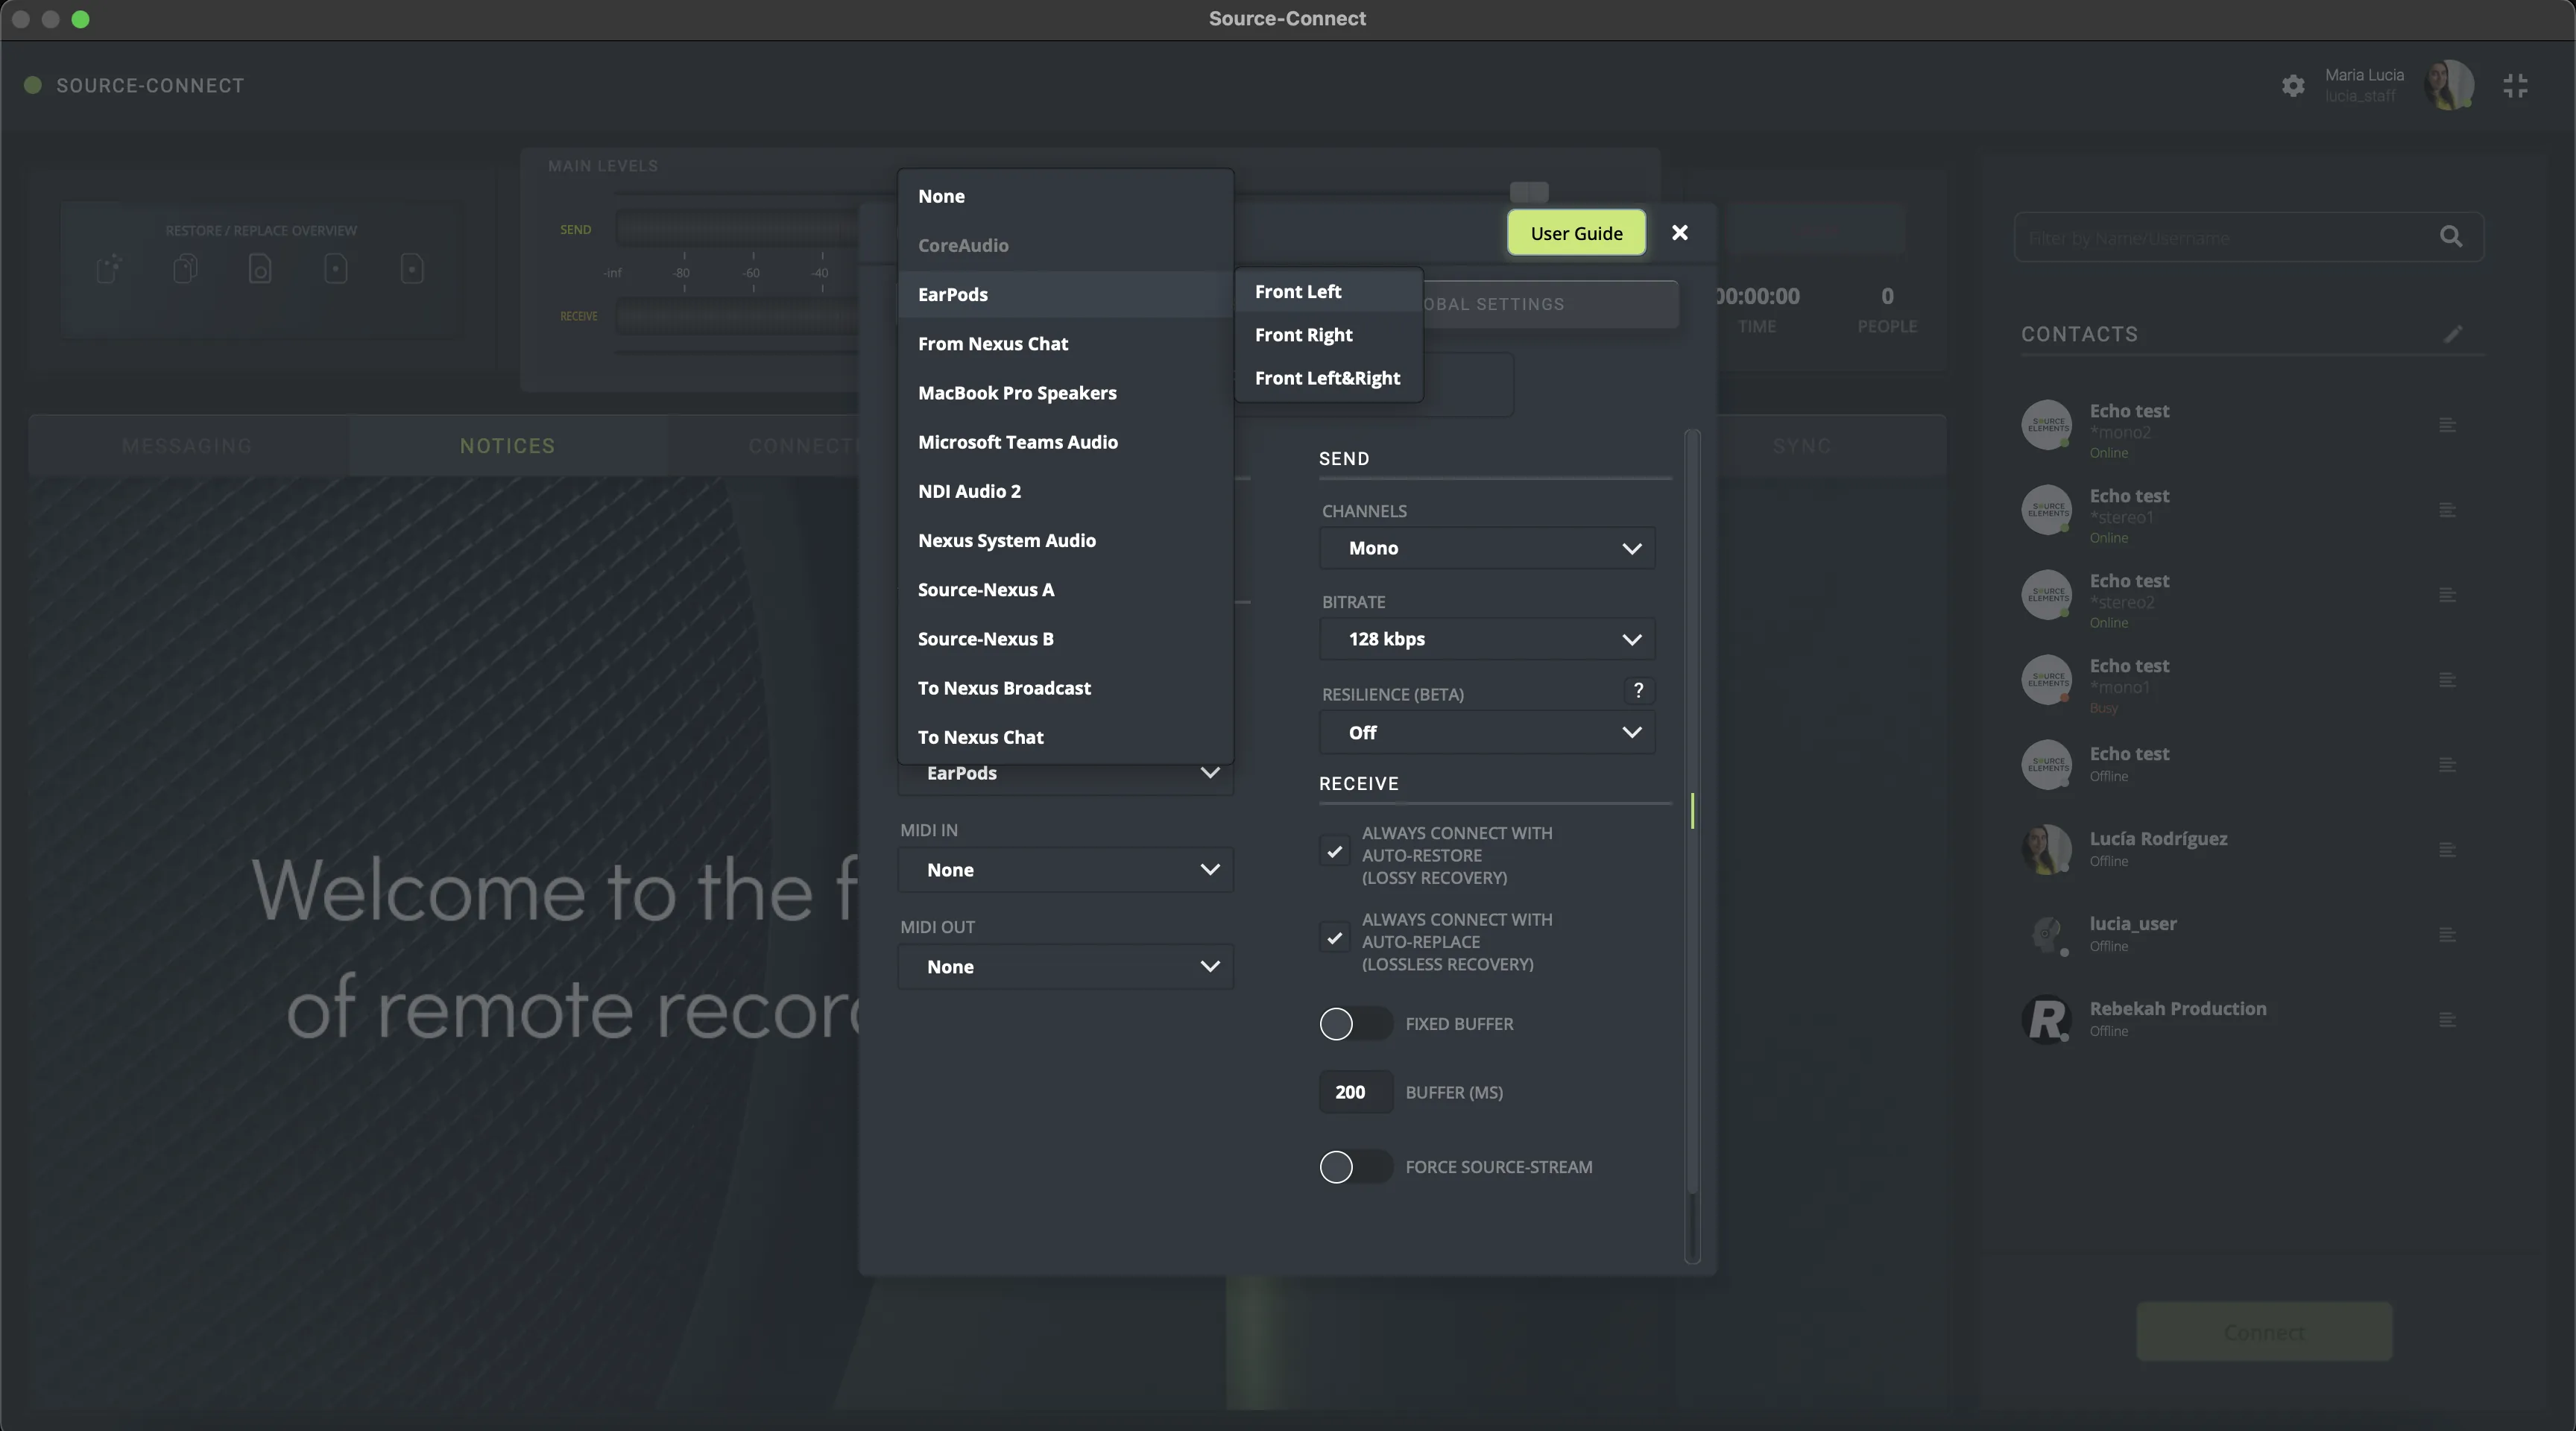Image resolution: width=2576 pixels, height=1431 pixels.
Task: Toggle Always Connect with Auto-Restore checkbox
Action: (x=1334, y=851)
